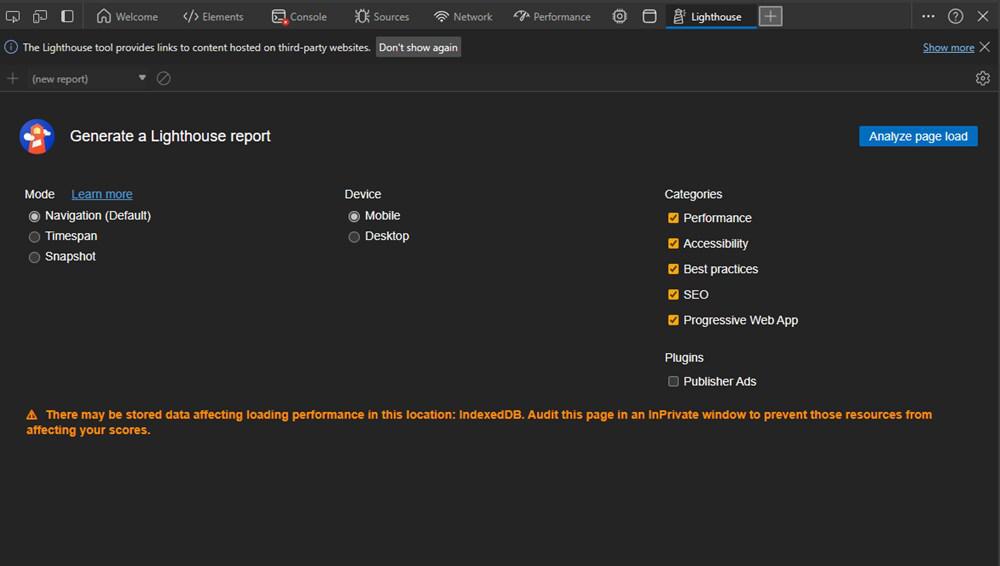
Task: Click the clear all reports icon
Action: coord(164,78)
